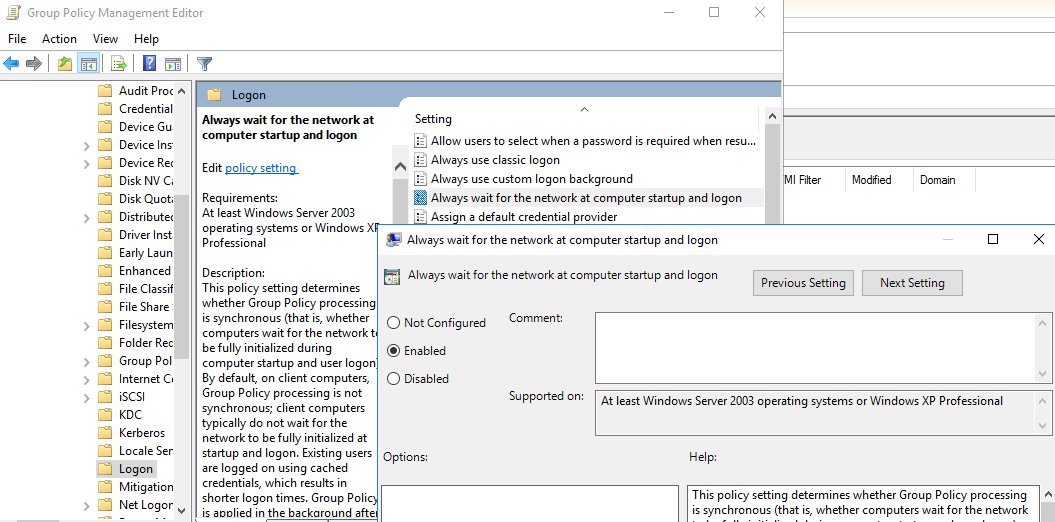Click the Previous Setting button

[803, 283]
